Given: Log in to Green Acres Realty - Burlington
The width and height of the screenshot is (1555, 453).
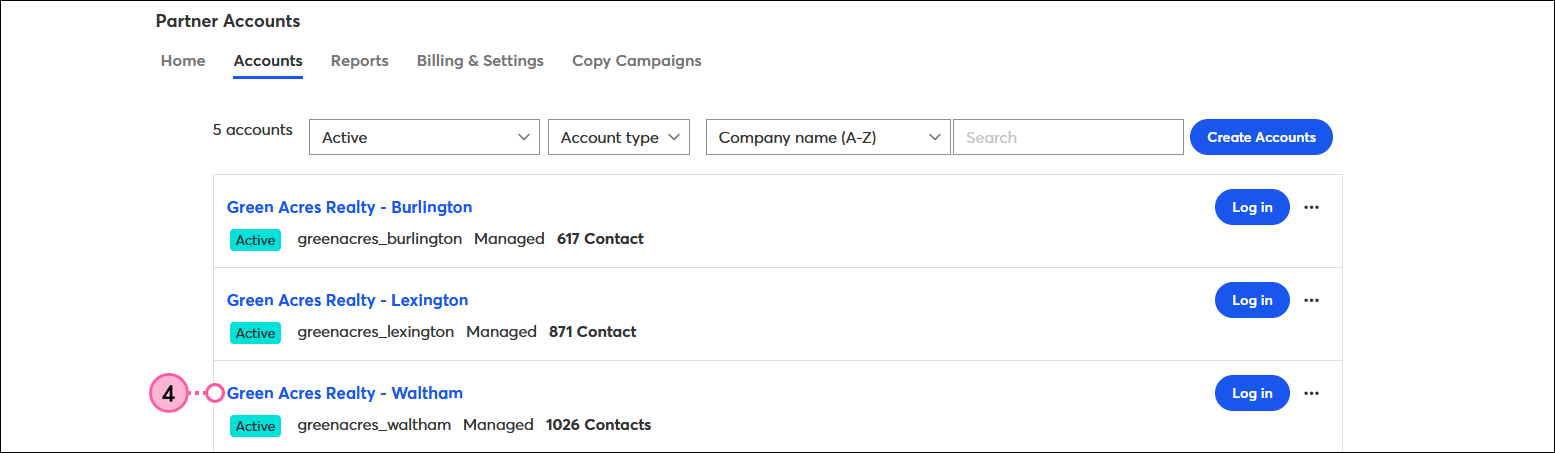Looking at the screenshot, I should click(x=1252, y=207).
